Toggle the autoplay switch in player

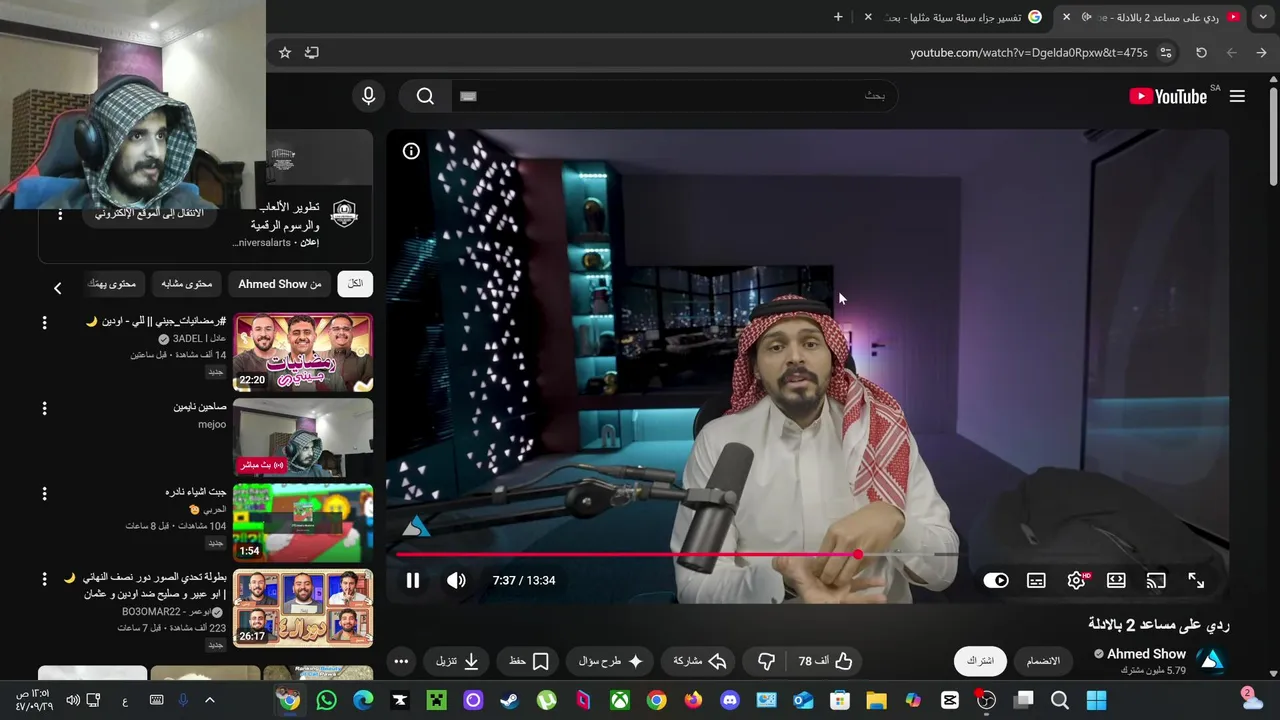coord(996,580)
